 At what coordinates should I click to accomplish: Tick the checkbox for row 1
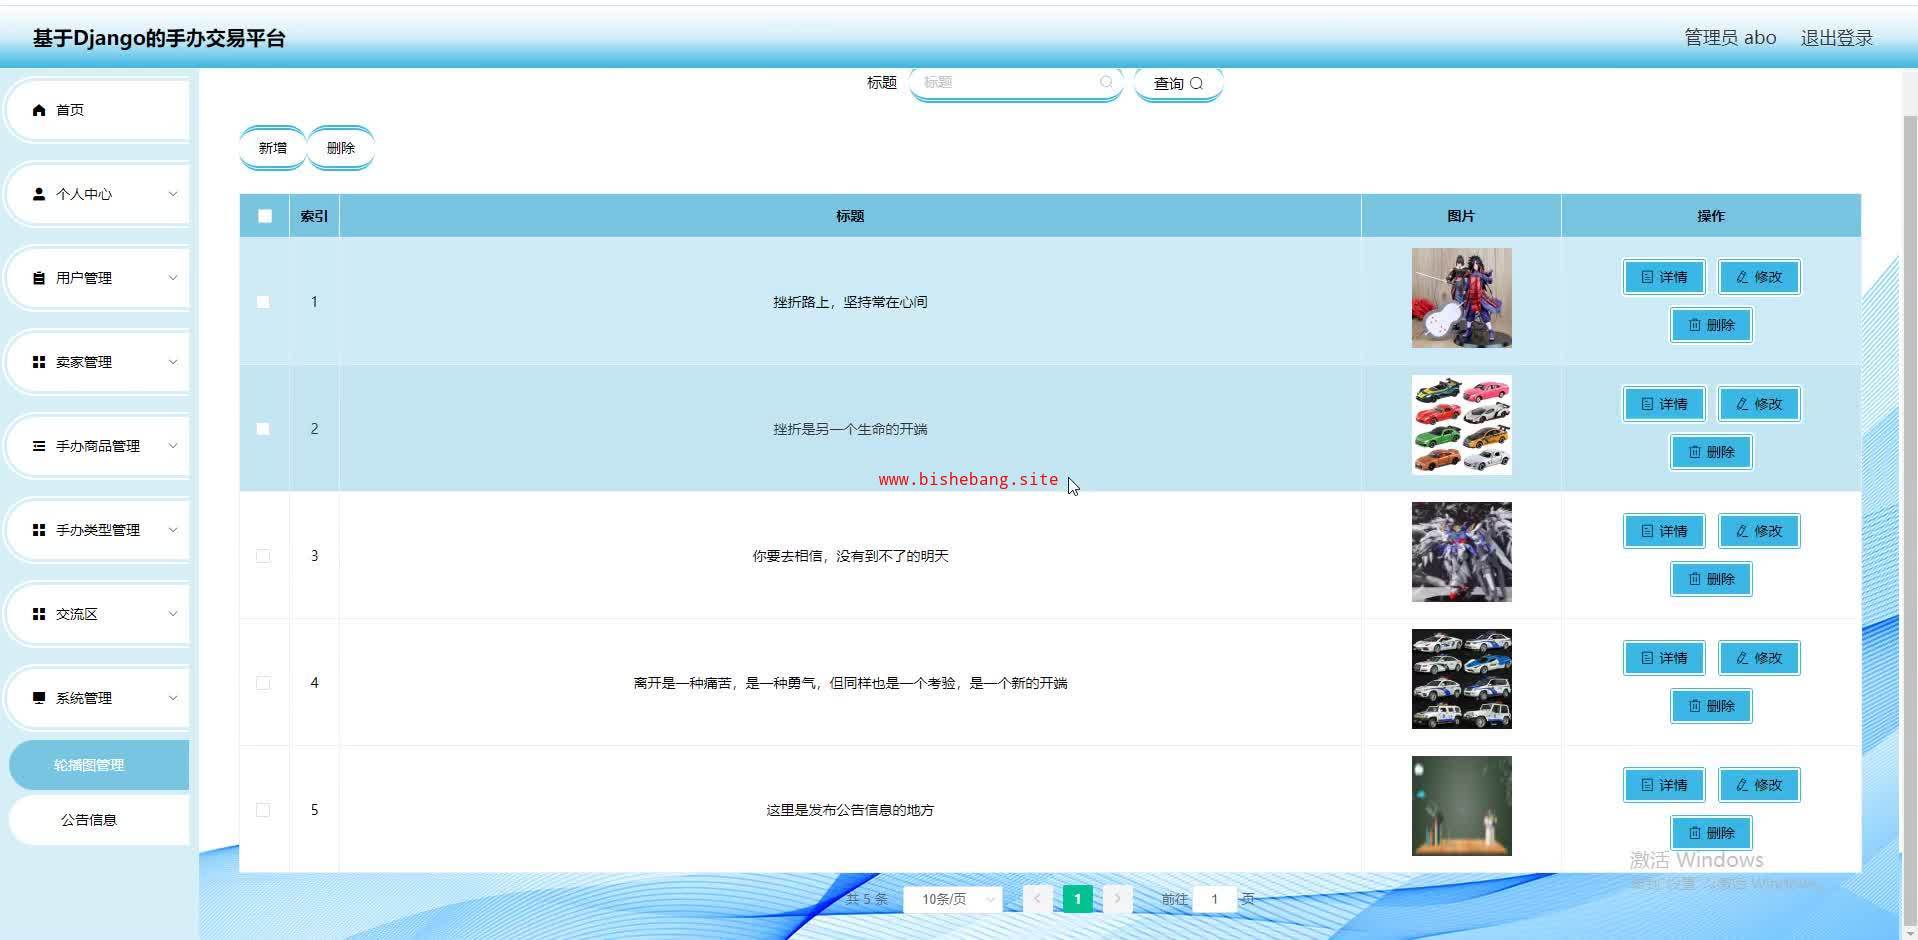click(263, 302)
